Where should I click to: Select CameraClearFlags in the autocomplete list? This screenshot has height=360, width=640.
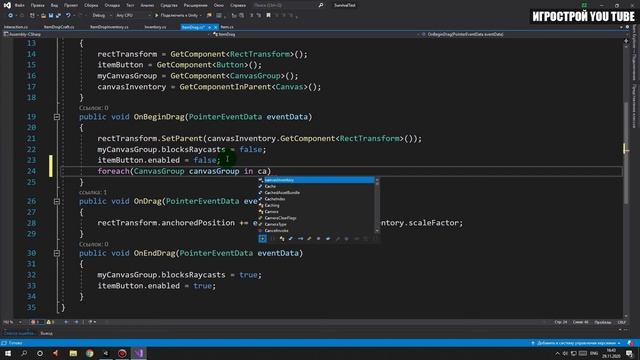pos(316,218)
